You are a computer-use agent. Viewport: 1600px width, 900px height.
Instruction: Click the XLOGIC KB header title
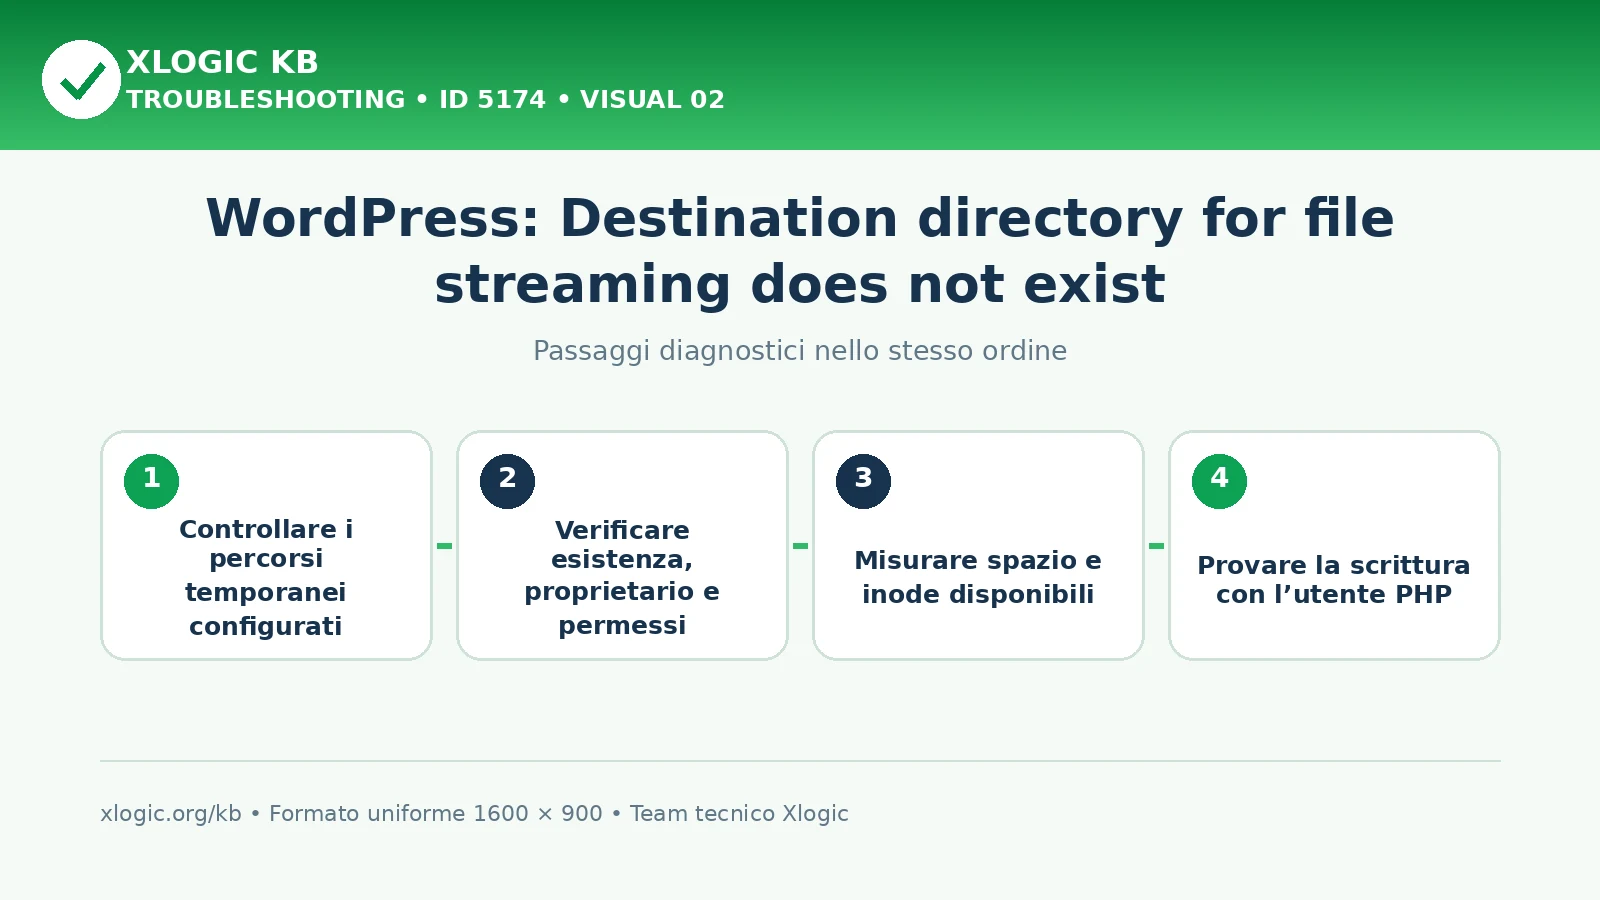(x=222, y=62)
